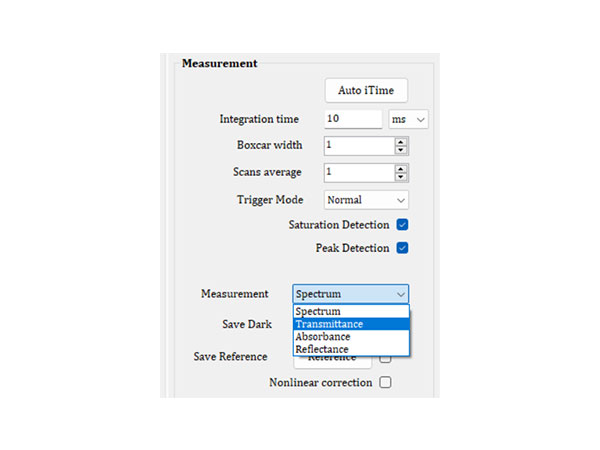
Task: Increase Scans average with up arrow
Action: 401,168
